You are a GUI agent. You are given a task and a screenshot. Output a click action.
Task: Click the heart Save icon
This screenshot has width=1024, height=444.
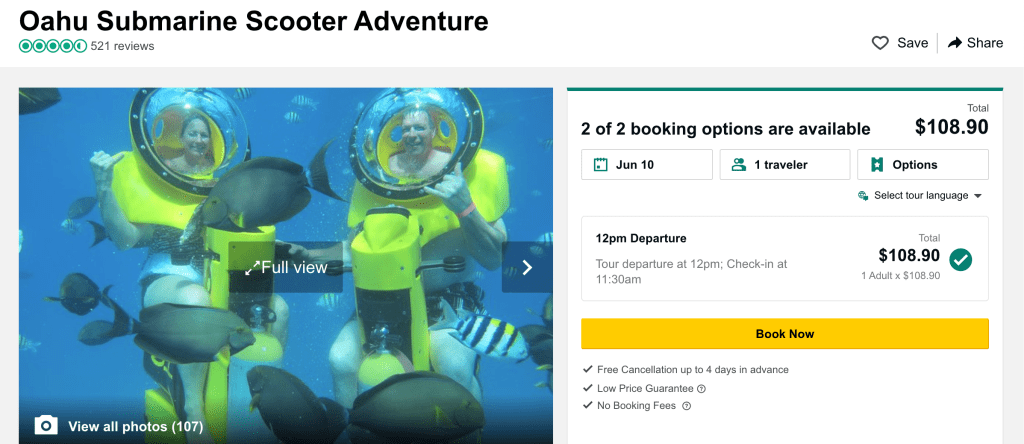880,43
